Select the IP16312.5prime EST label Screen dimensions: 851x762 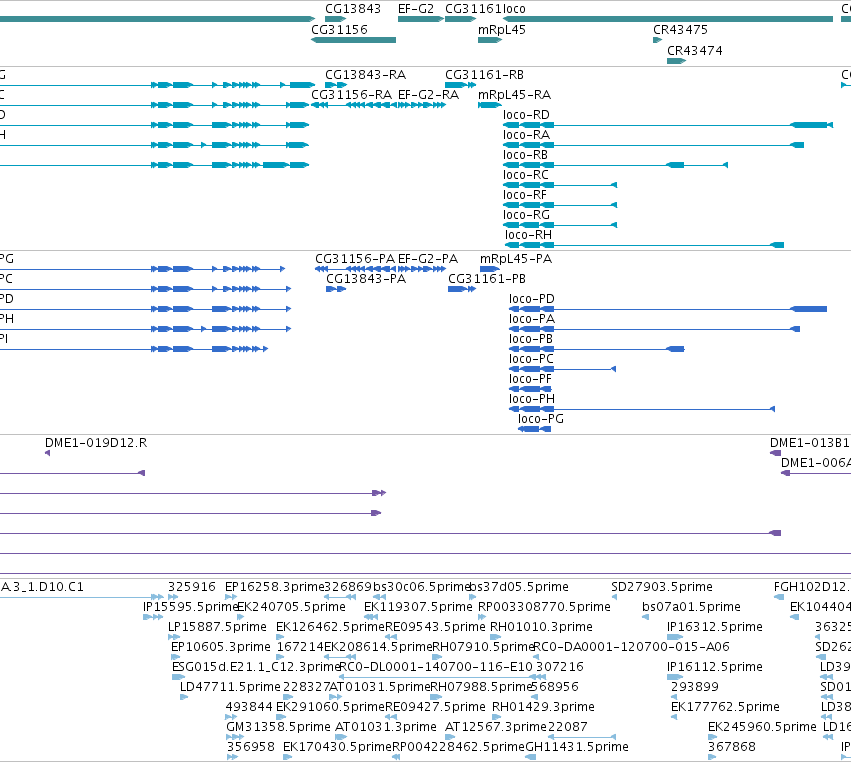714,627
